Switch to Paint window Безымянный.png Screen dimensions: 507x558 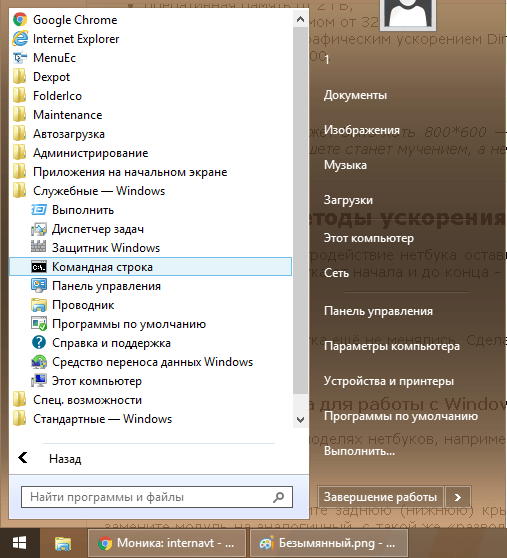pyautogui.click(x=328, y=543)
